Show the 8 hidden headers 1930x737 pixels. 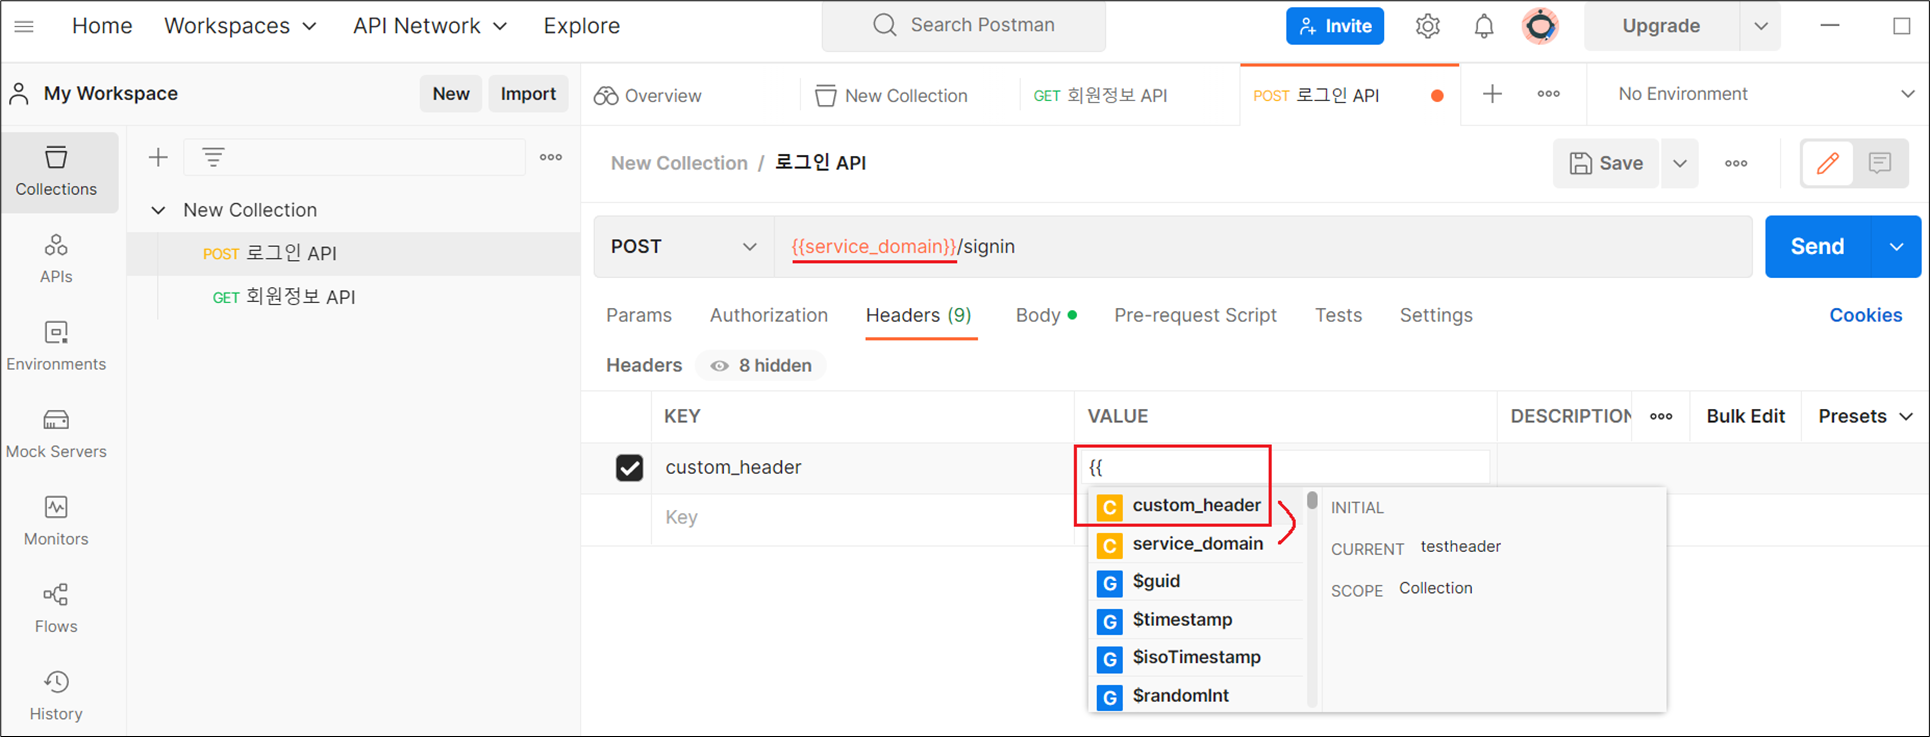coord(761,366)
